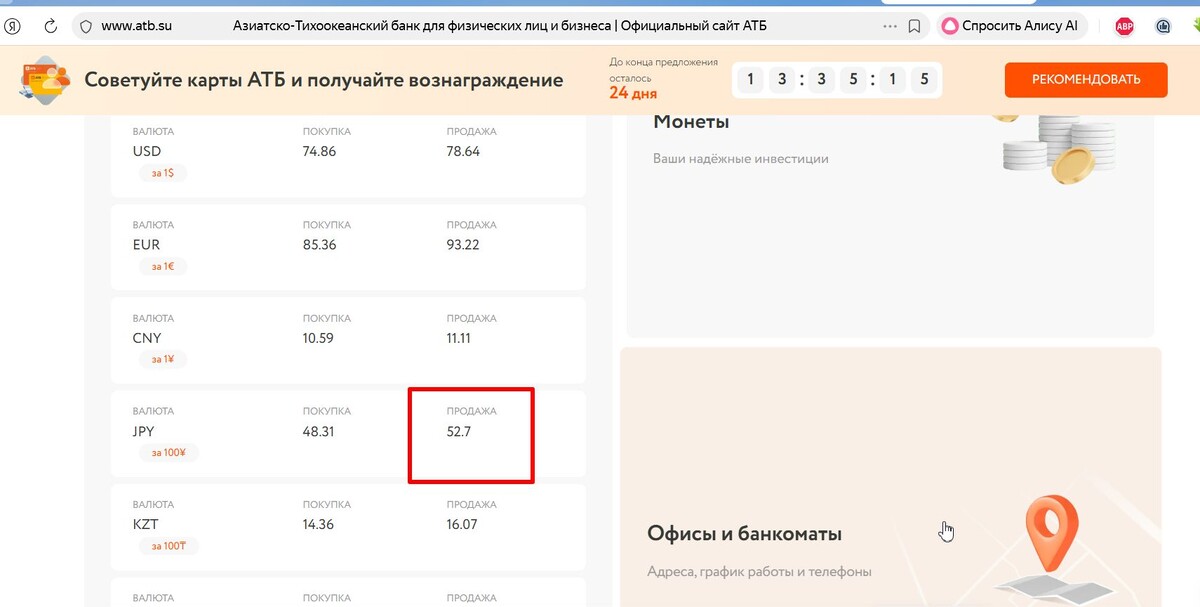Click USD sale rate 78.64
This screenshot has height=607, width=1200.
[463, 152]
